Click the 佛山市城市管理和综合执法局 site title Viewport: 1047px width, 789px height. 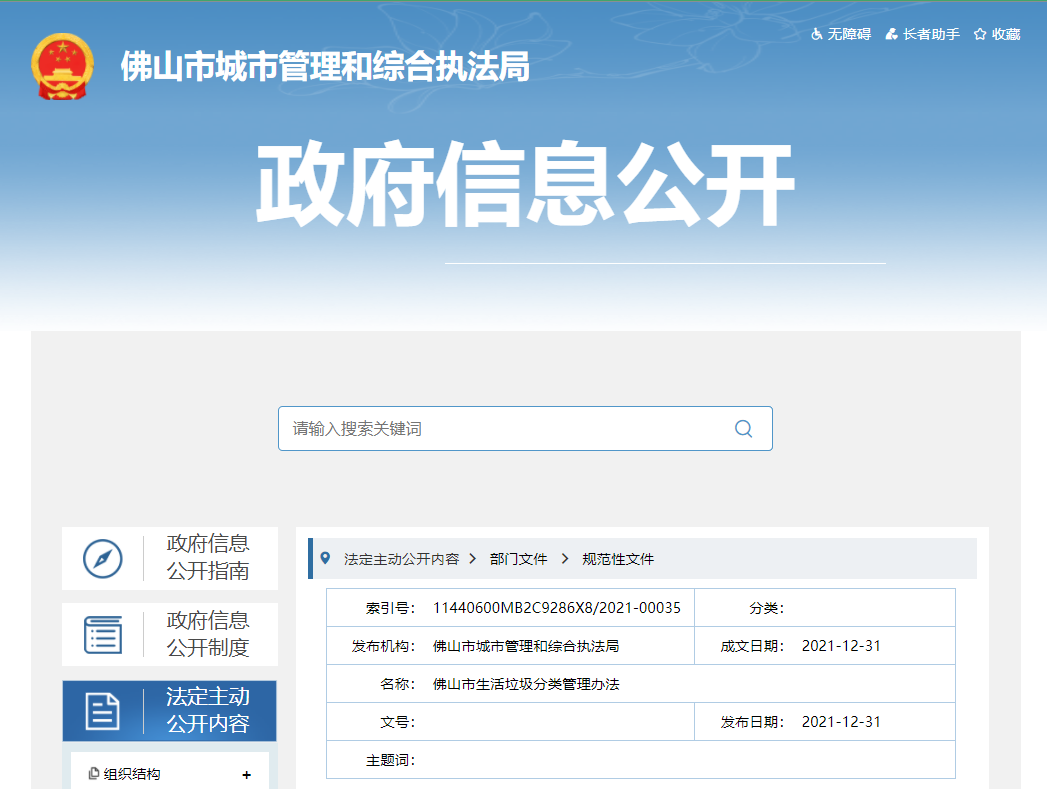[325, 67]
